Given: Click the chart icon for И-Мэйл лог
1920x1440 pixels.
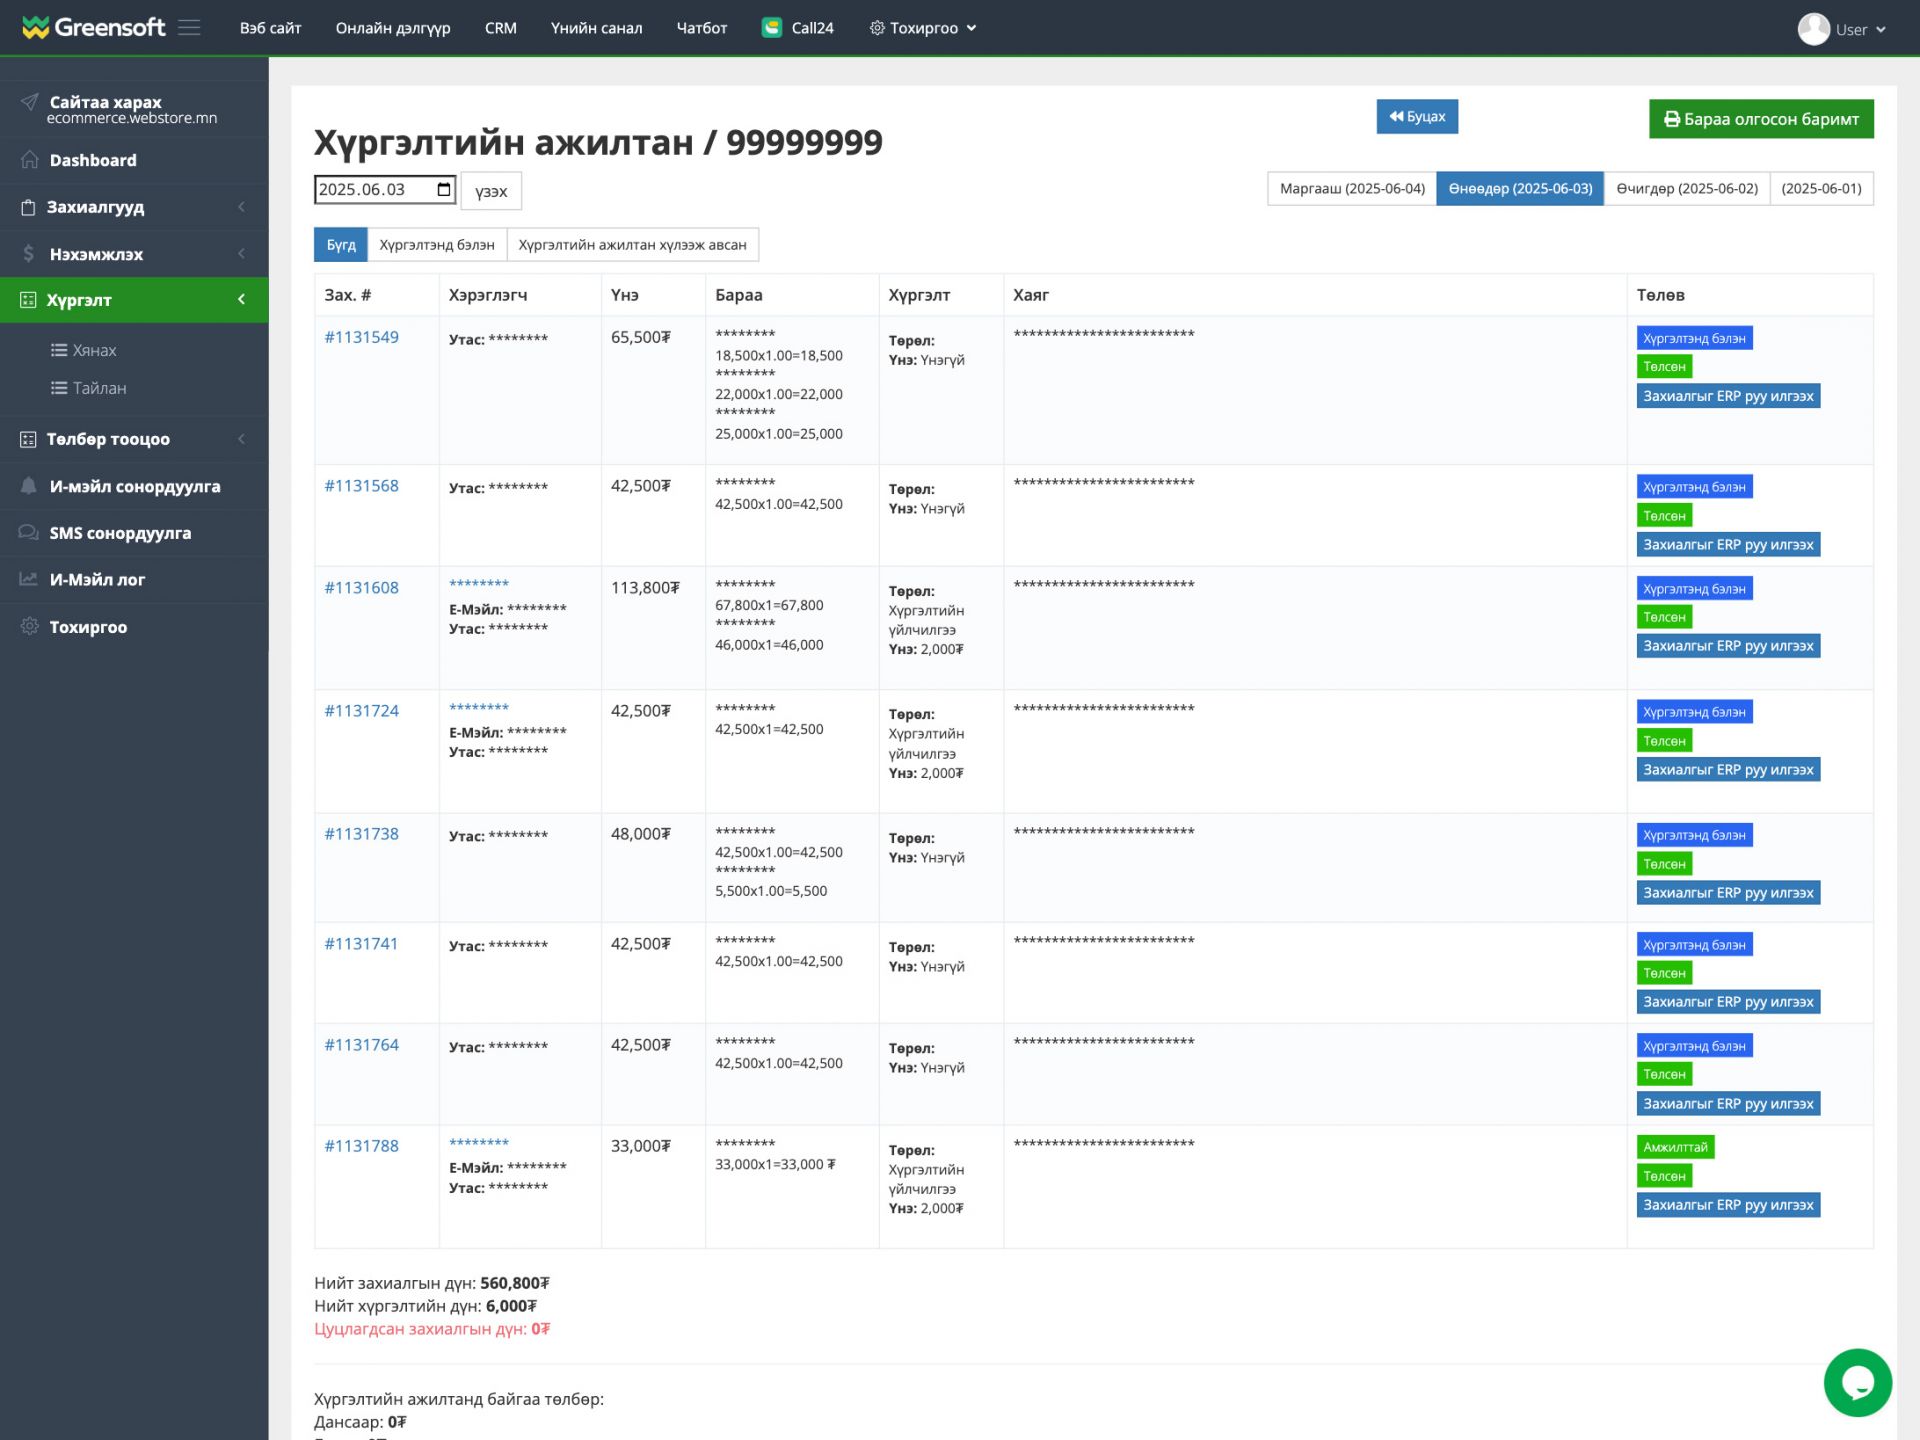Looking at the screenshot, I should [x=29, y=579].
